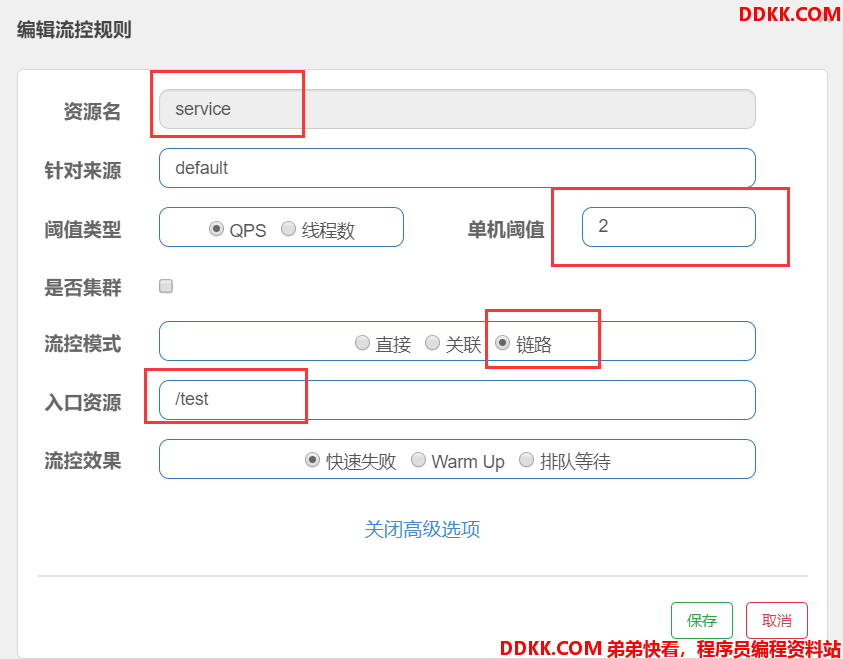Click the 针对来源 label
The image size is (843, 659).
(83, 171)
